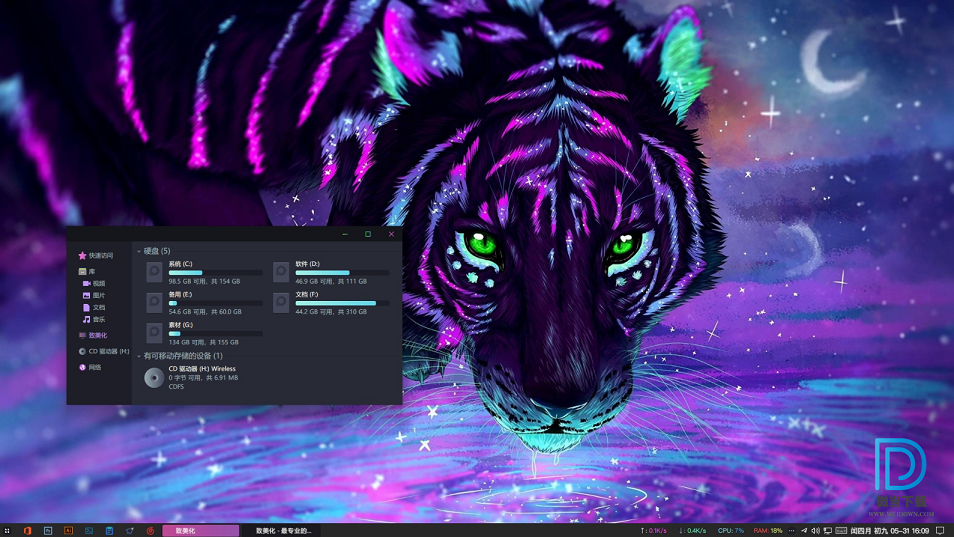Open the network monitor tray icon
The width and height of the screenshot is (954, 537).
827,530
